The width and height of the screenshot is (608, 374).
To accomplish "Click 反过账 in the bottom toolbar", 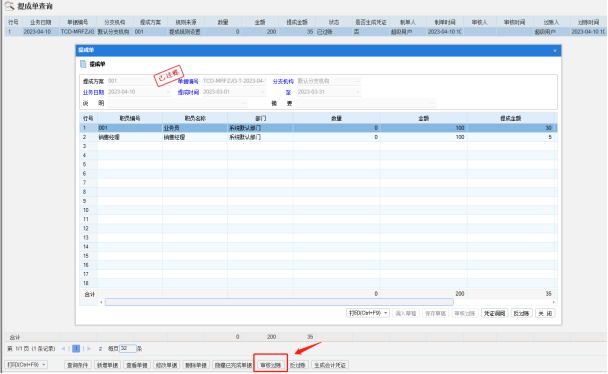I will click(x=298, y=365).
